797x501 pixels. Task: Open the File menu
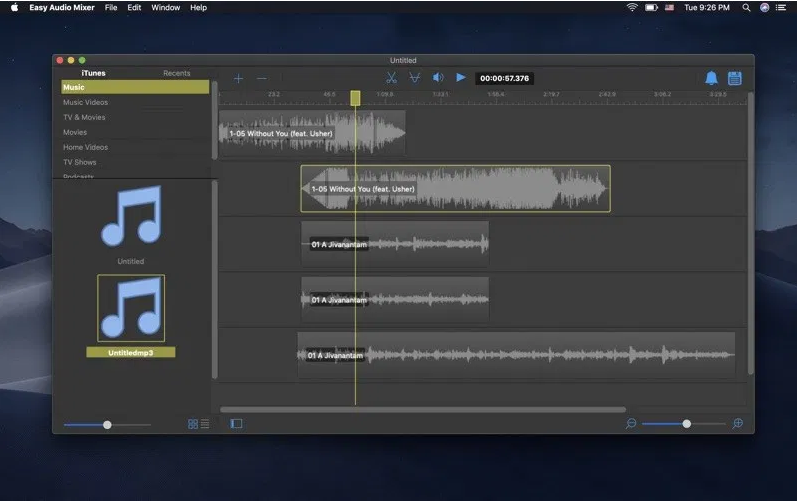[x=110, y=7]
